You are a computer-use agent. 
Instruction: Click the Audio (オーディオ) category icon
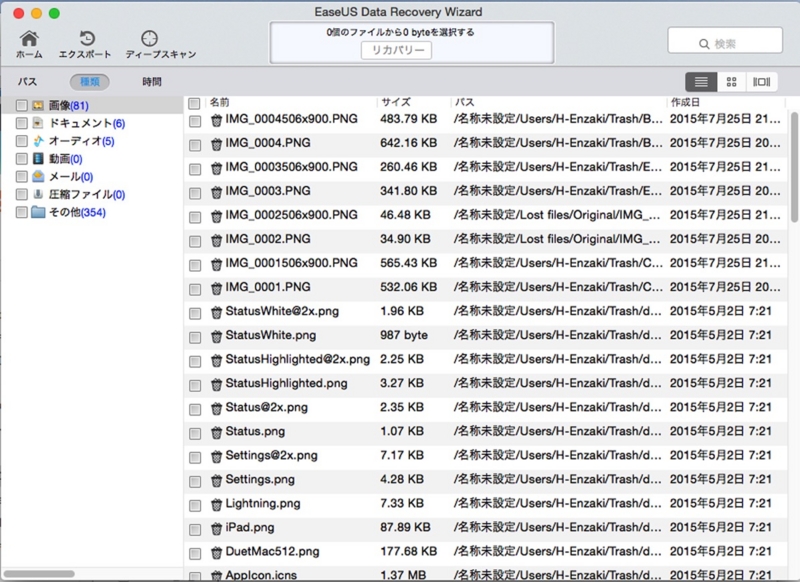click(38, 141)
